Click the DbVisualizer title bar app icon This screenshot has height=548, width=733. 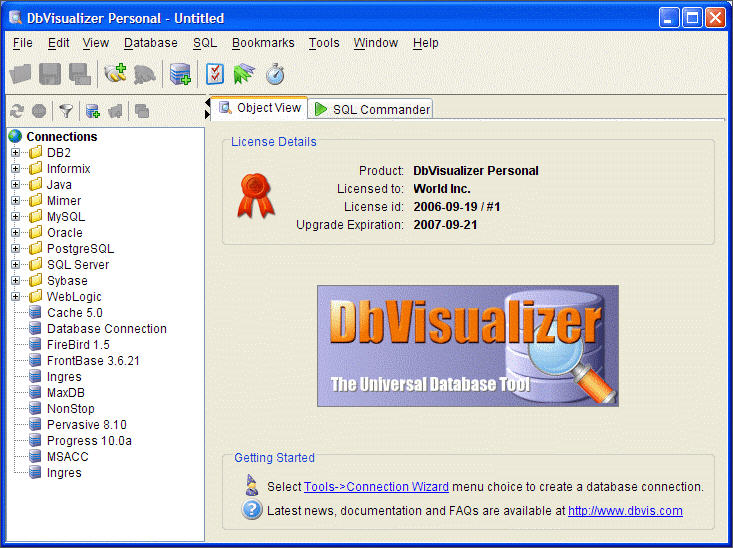coord(15,18)
